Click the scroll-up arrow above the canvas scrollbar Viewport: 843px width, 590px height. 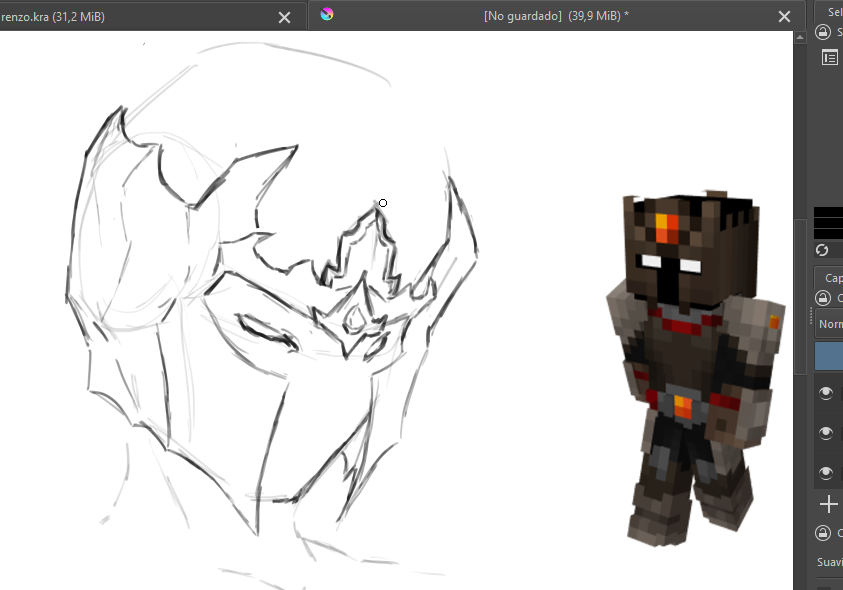point(801,36)
